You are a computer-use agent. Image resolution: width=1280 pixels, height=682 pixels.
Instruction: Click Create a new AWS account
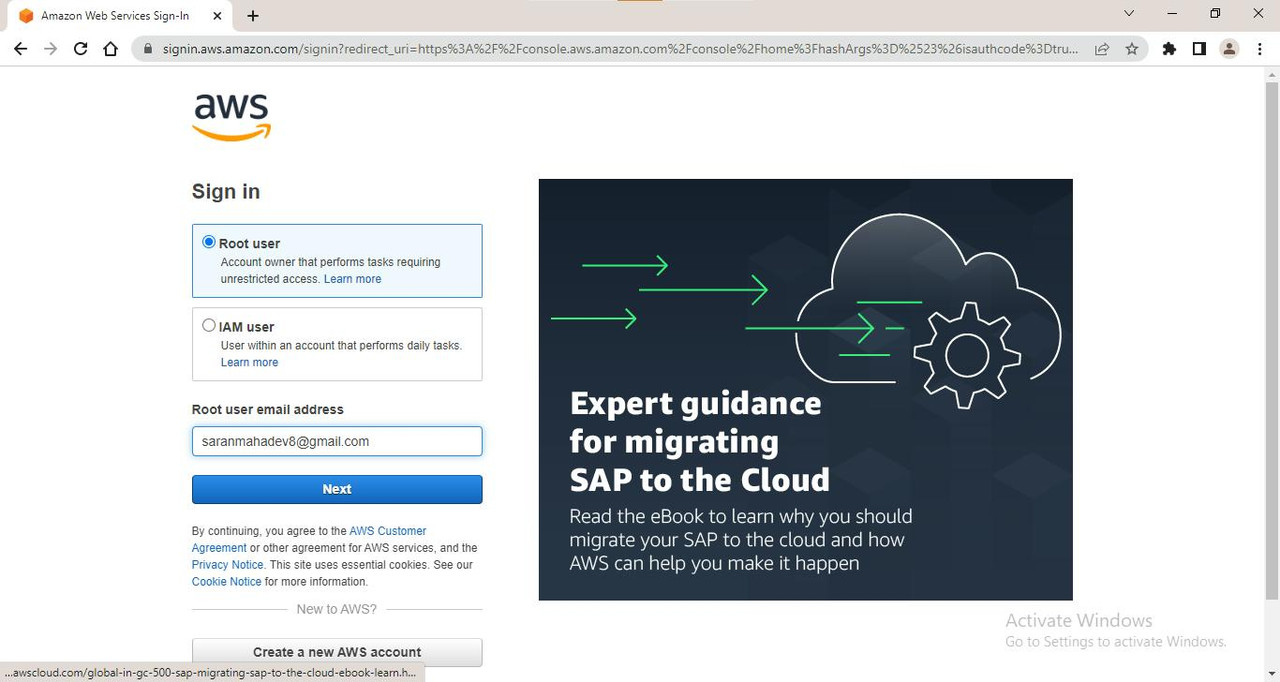coord(337,652)
